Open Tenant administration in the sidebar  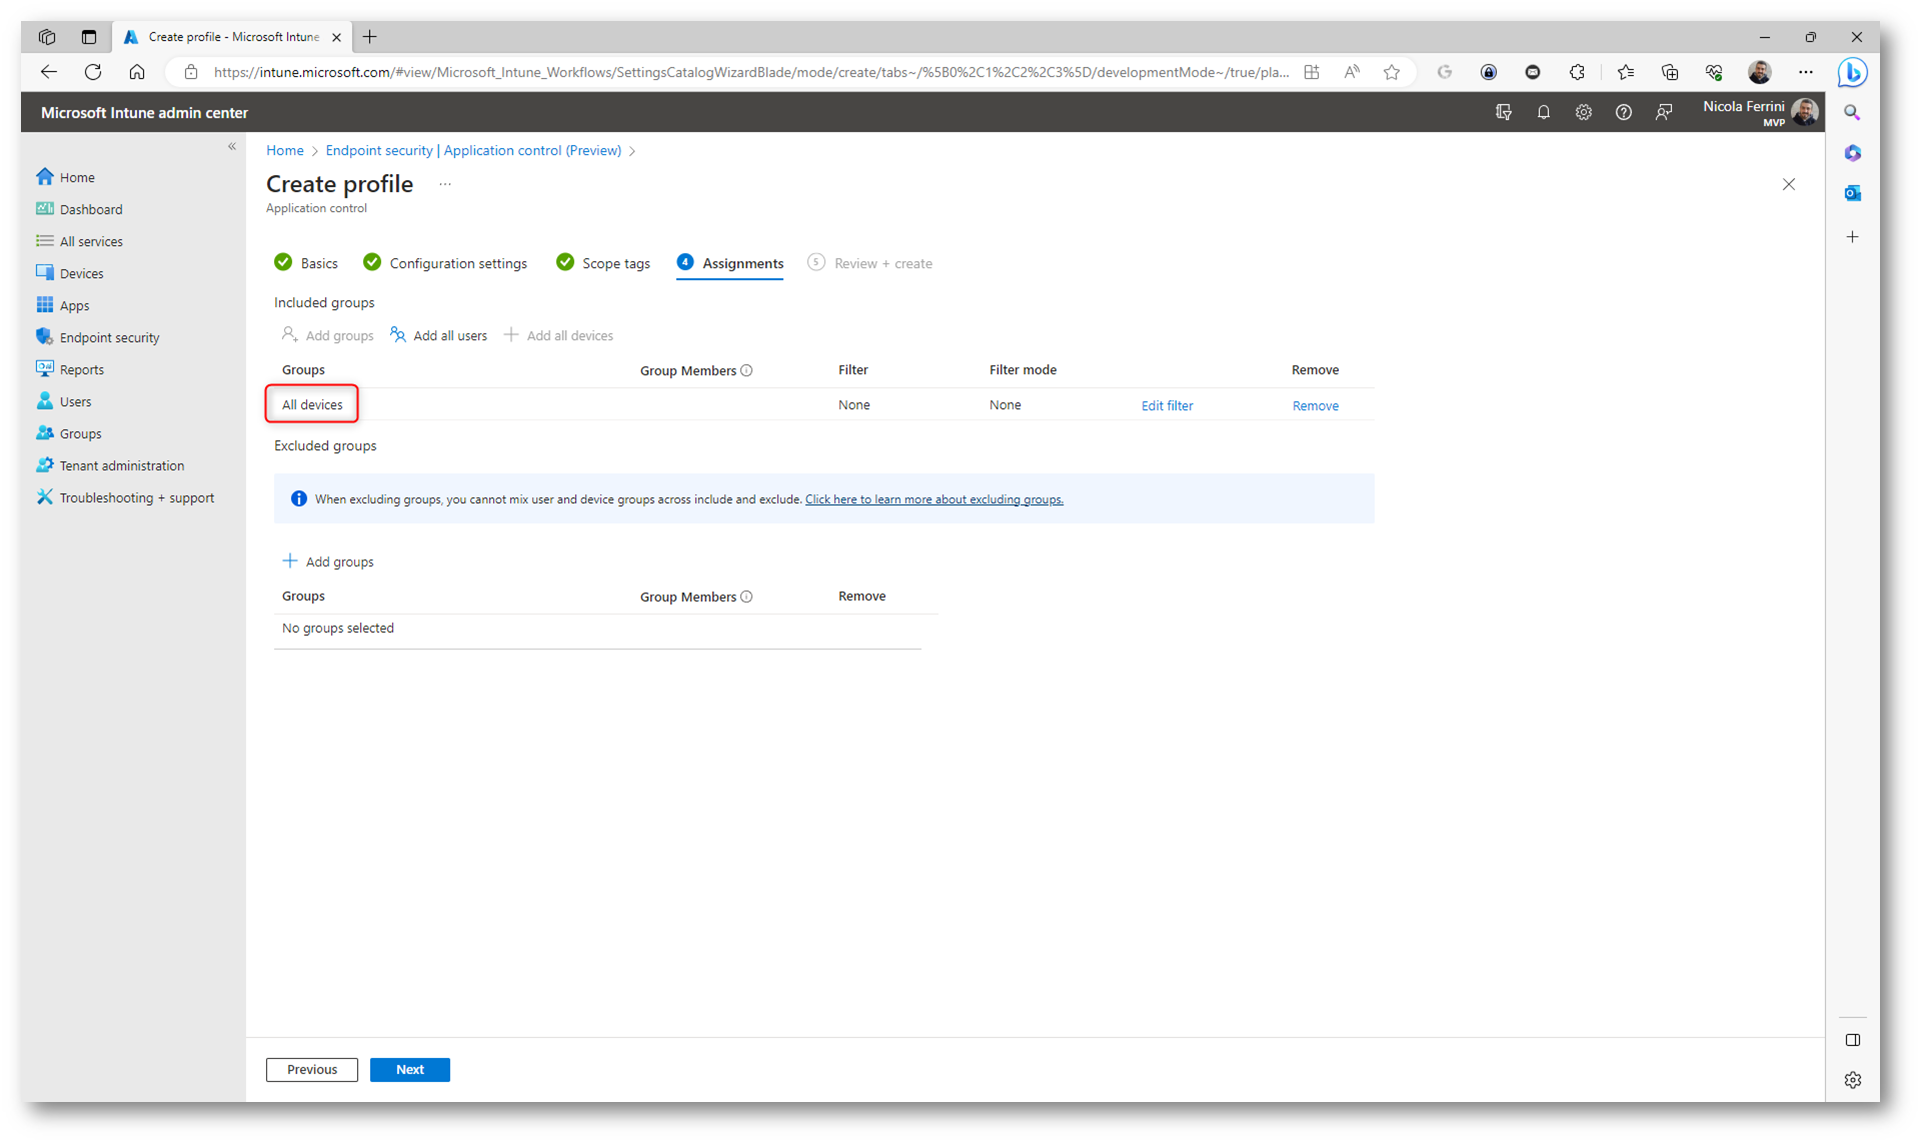(110, 465)
